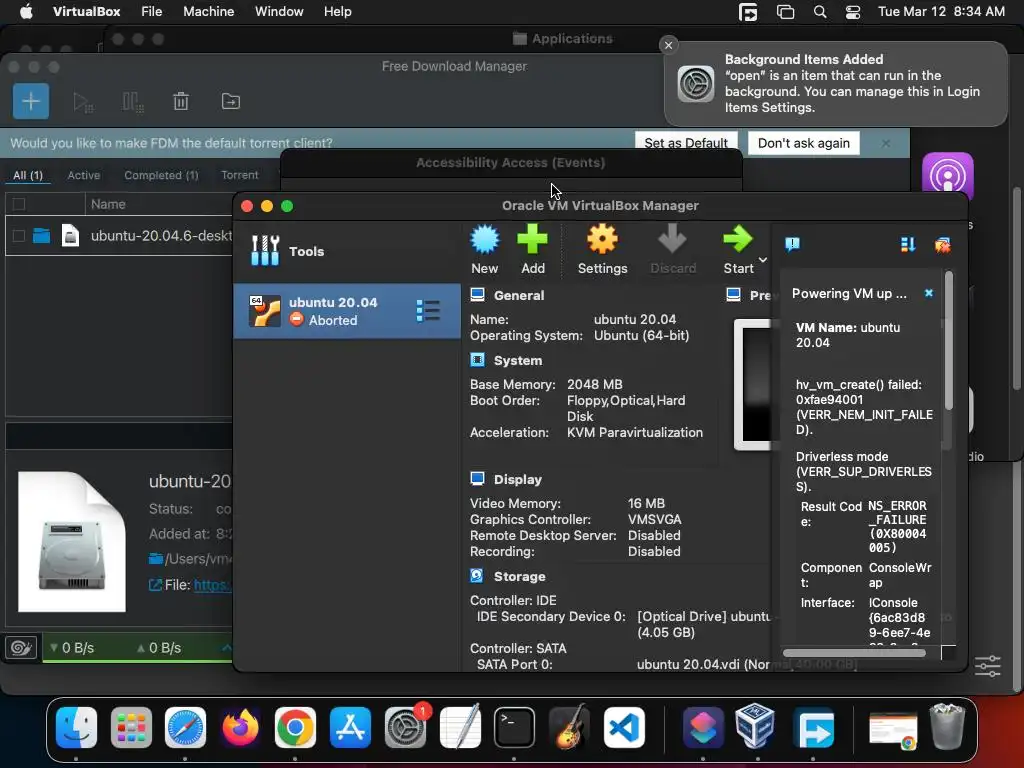The height and width of the screenshot is (768, 1024).
Task: Open the Tools entry in VirtualBox sidebar
Action: (347, 251)
